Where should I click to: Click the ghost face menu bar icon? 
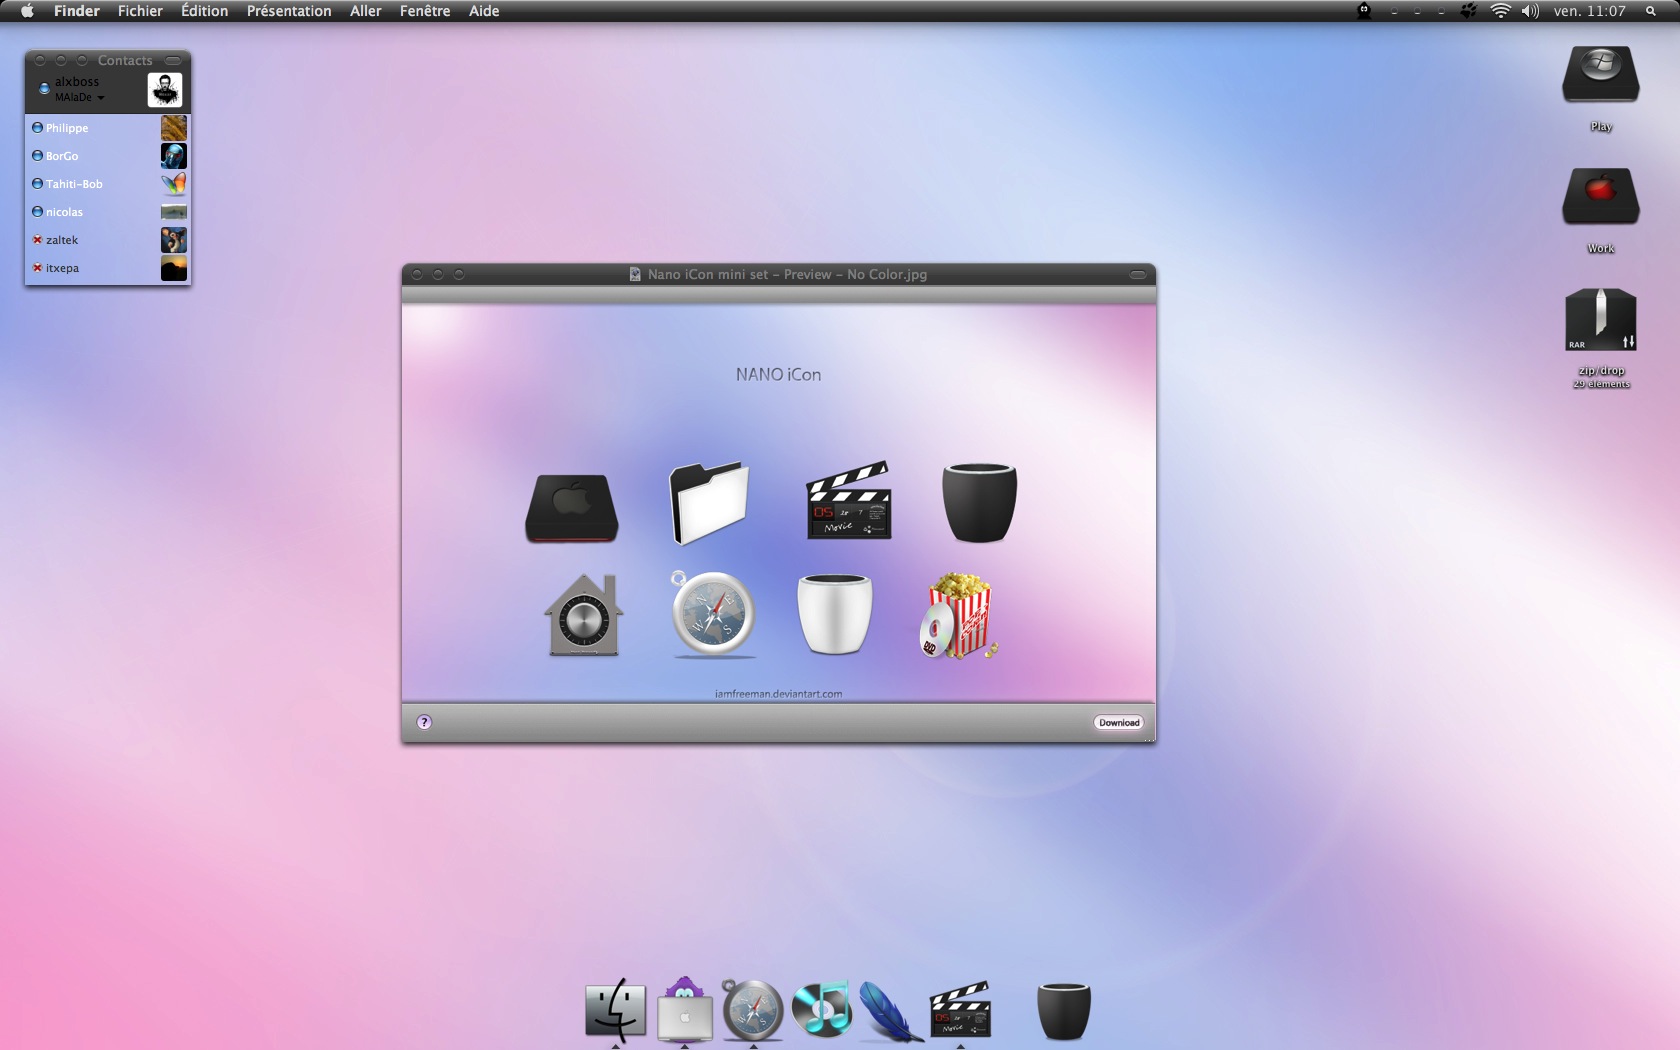point(1364,11)
